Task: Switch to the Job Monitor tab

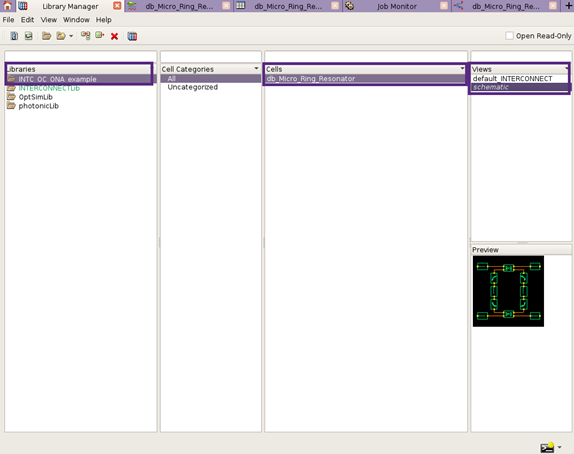Action: tap(396, 6)
